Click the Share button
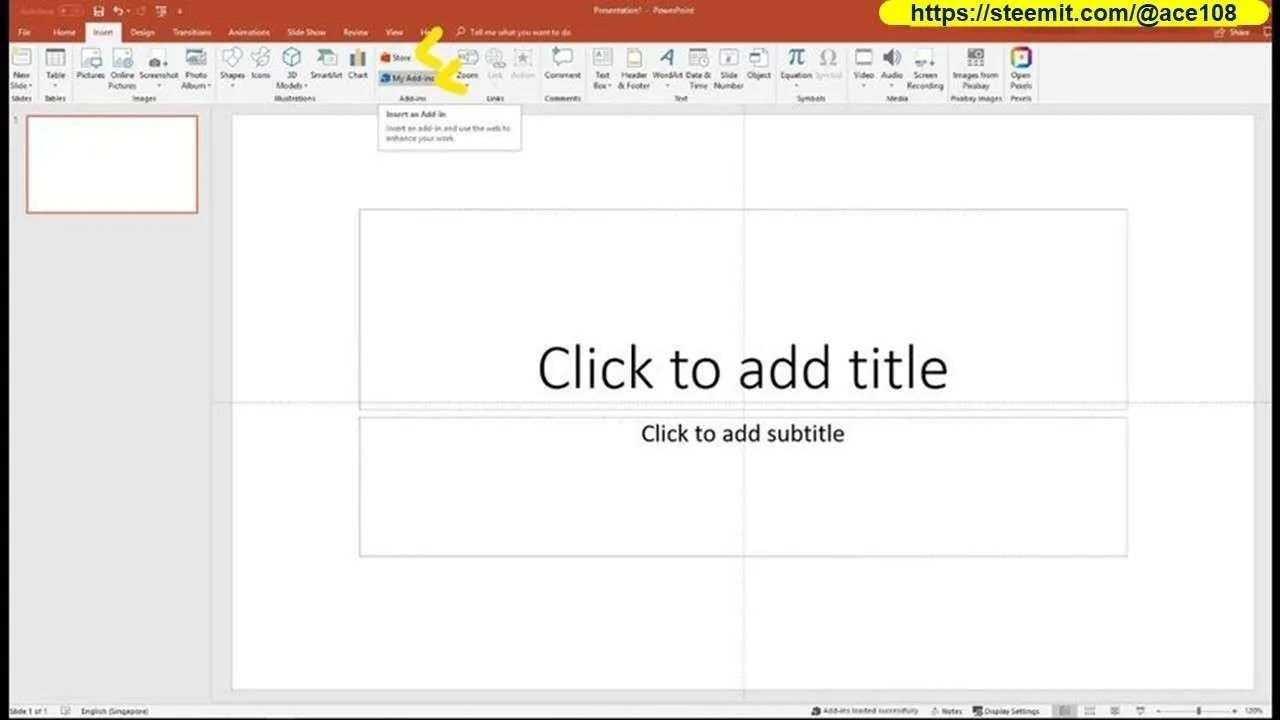Screen dimensions: 1280x720 [x=1232, y=32]
